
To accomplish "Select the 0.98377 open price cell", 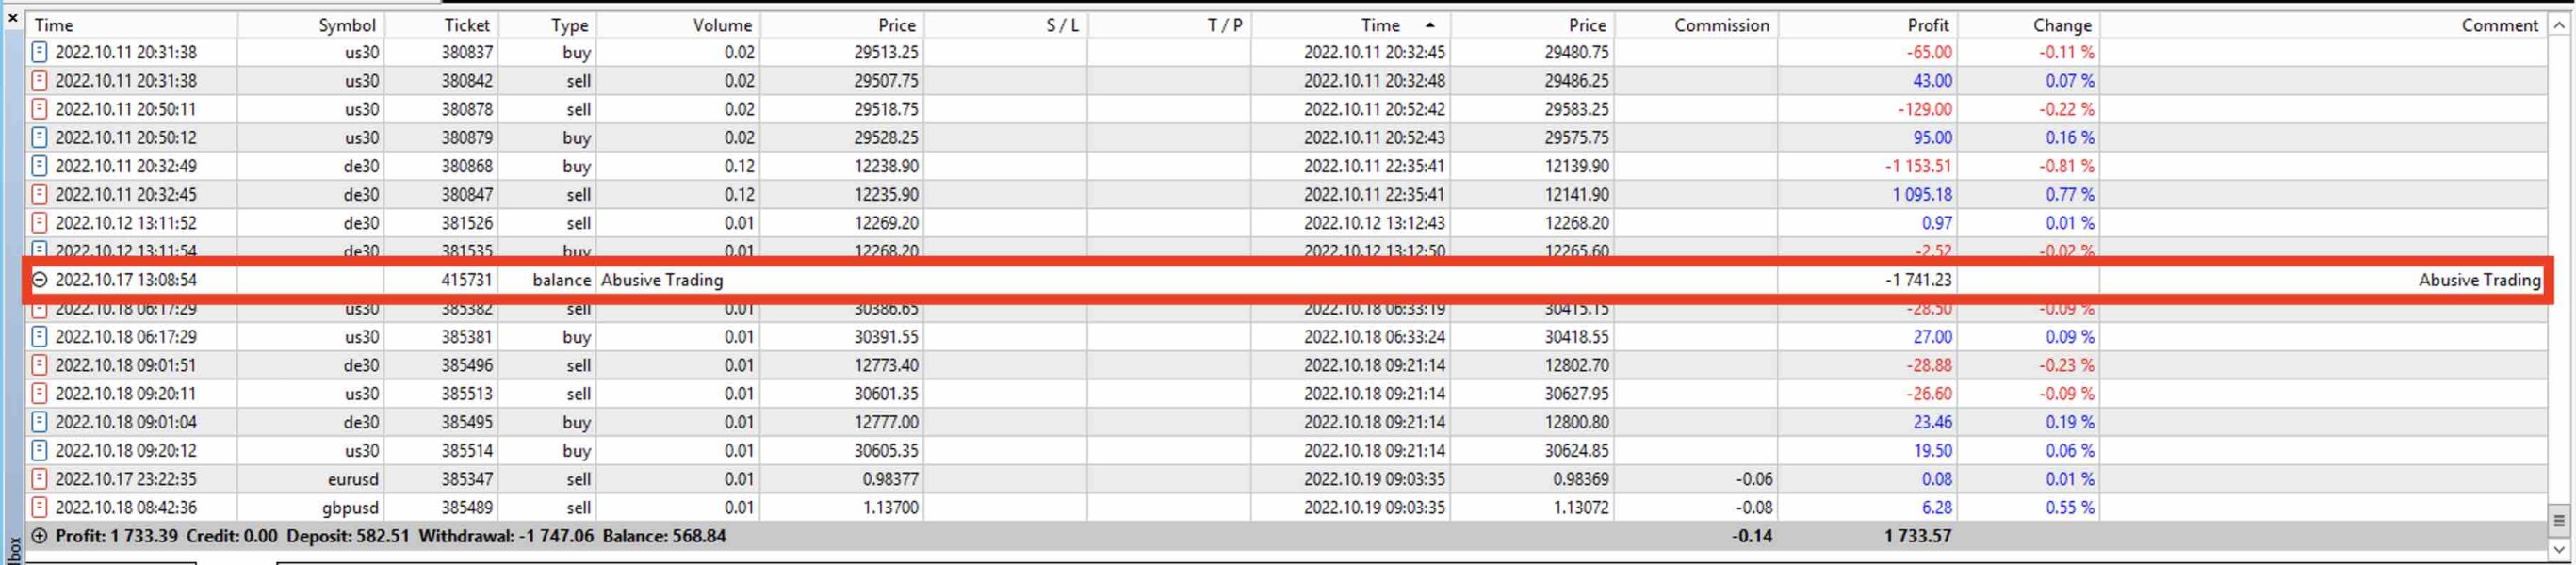I will click(890, 480).
